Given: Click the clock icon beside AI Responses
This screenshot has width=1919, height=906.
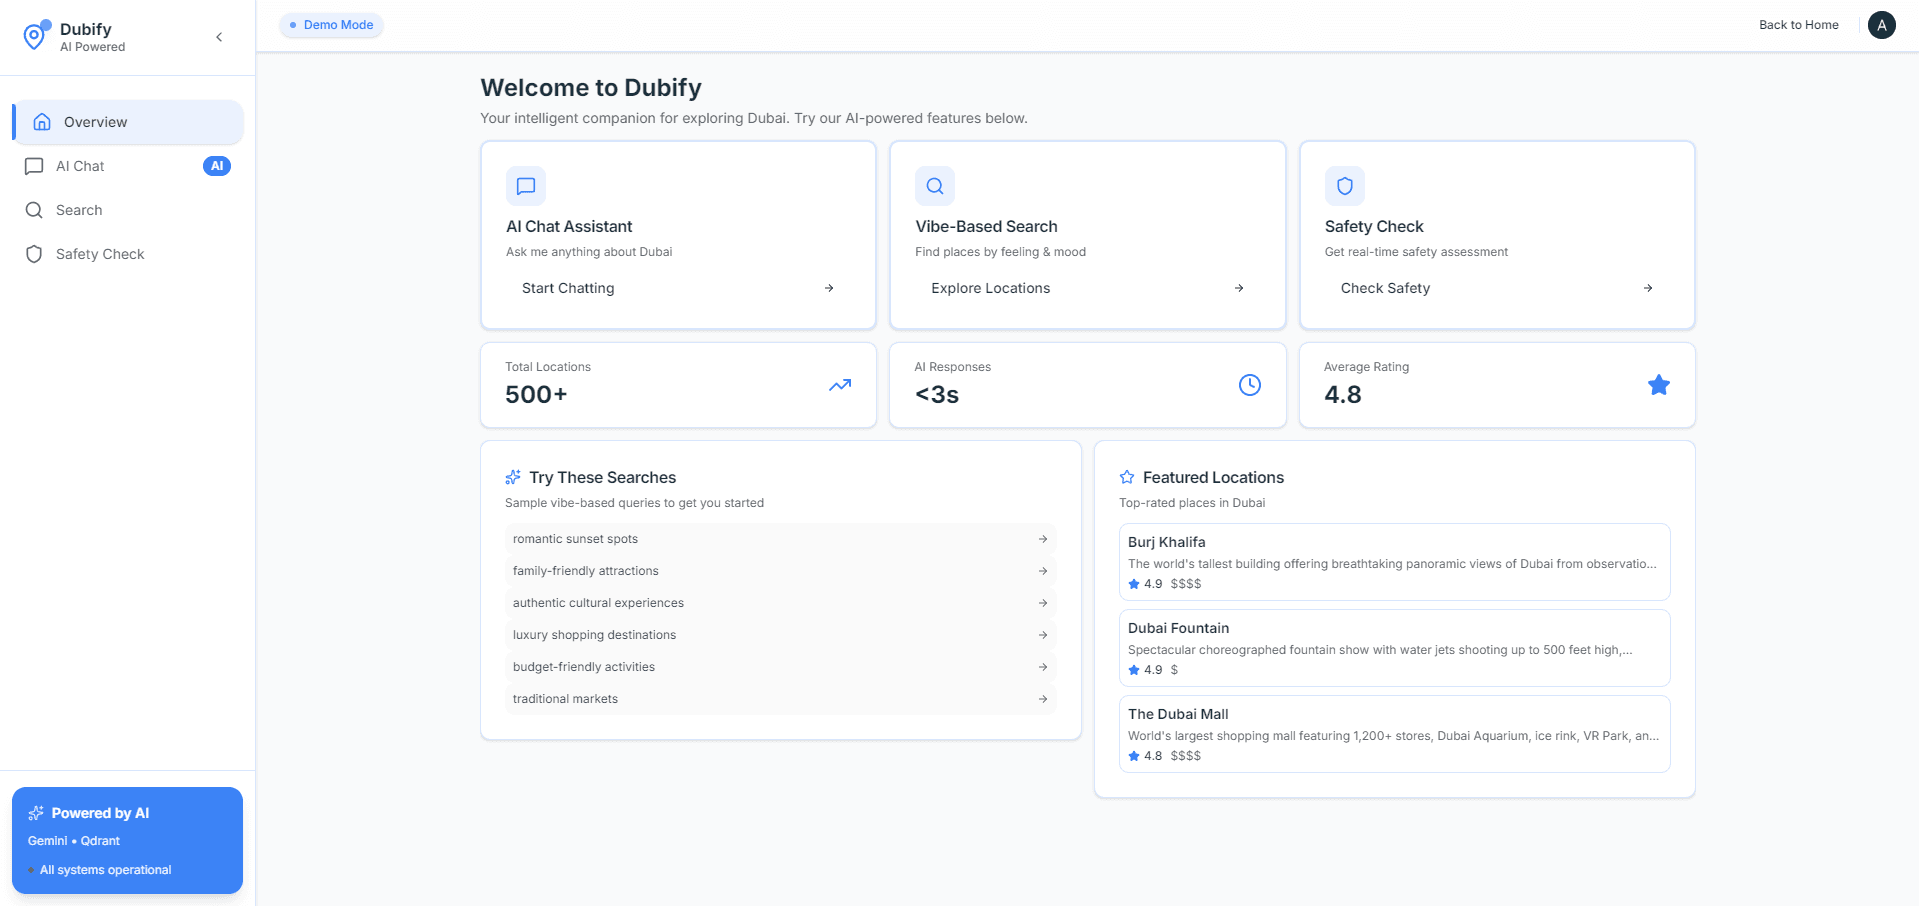Looking at the screenshot, I should click(x=1249, y=384).
